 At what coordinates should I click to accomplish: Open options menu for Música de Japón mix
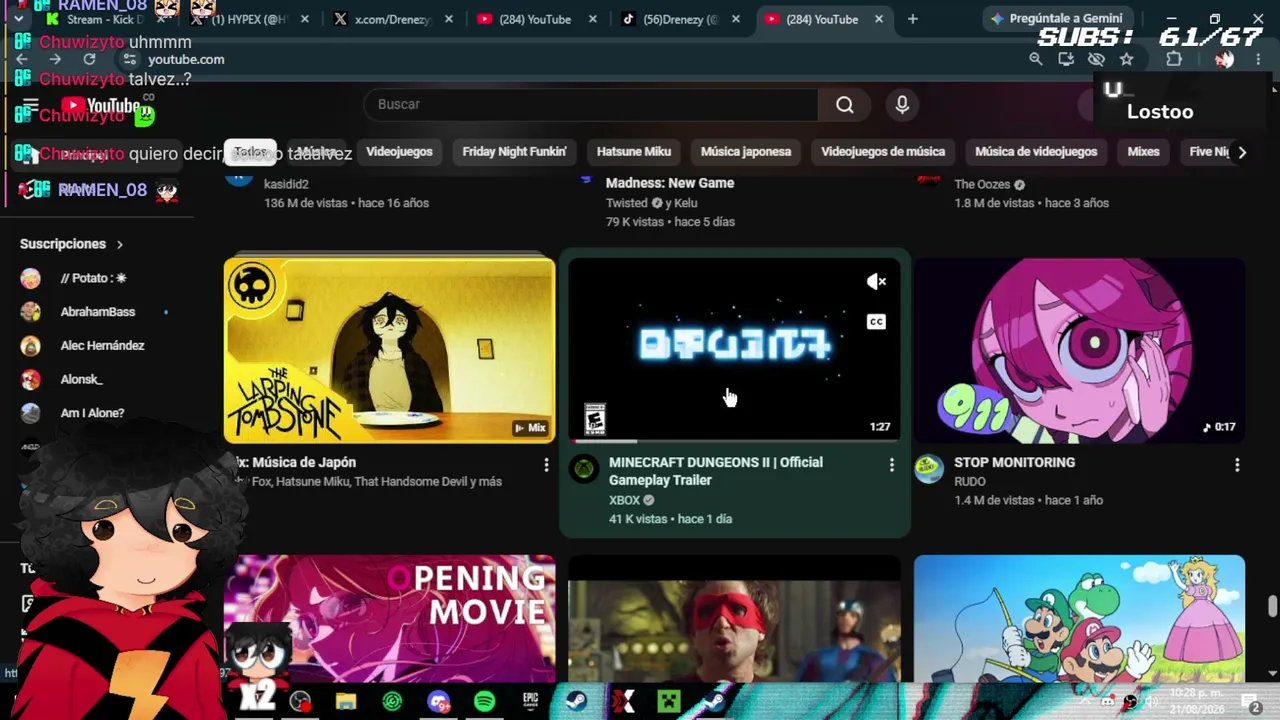click(x=546, y=465)
